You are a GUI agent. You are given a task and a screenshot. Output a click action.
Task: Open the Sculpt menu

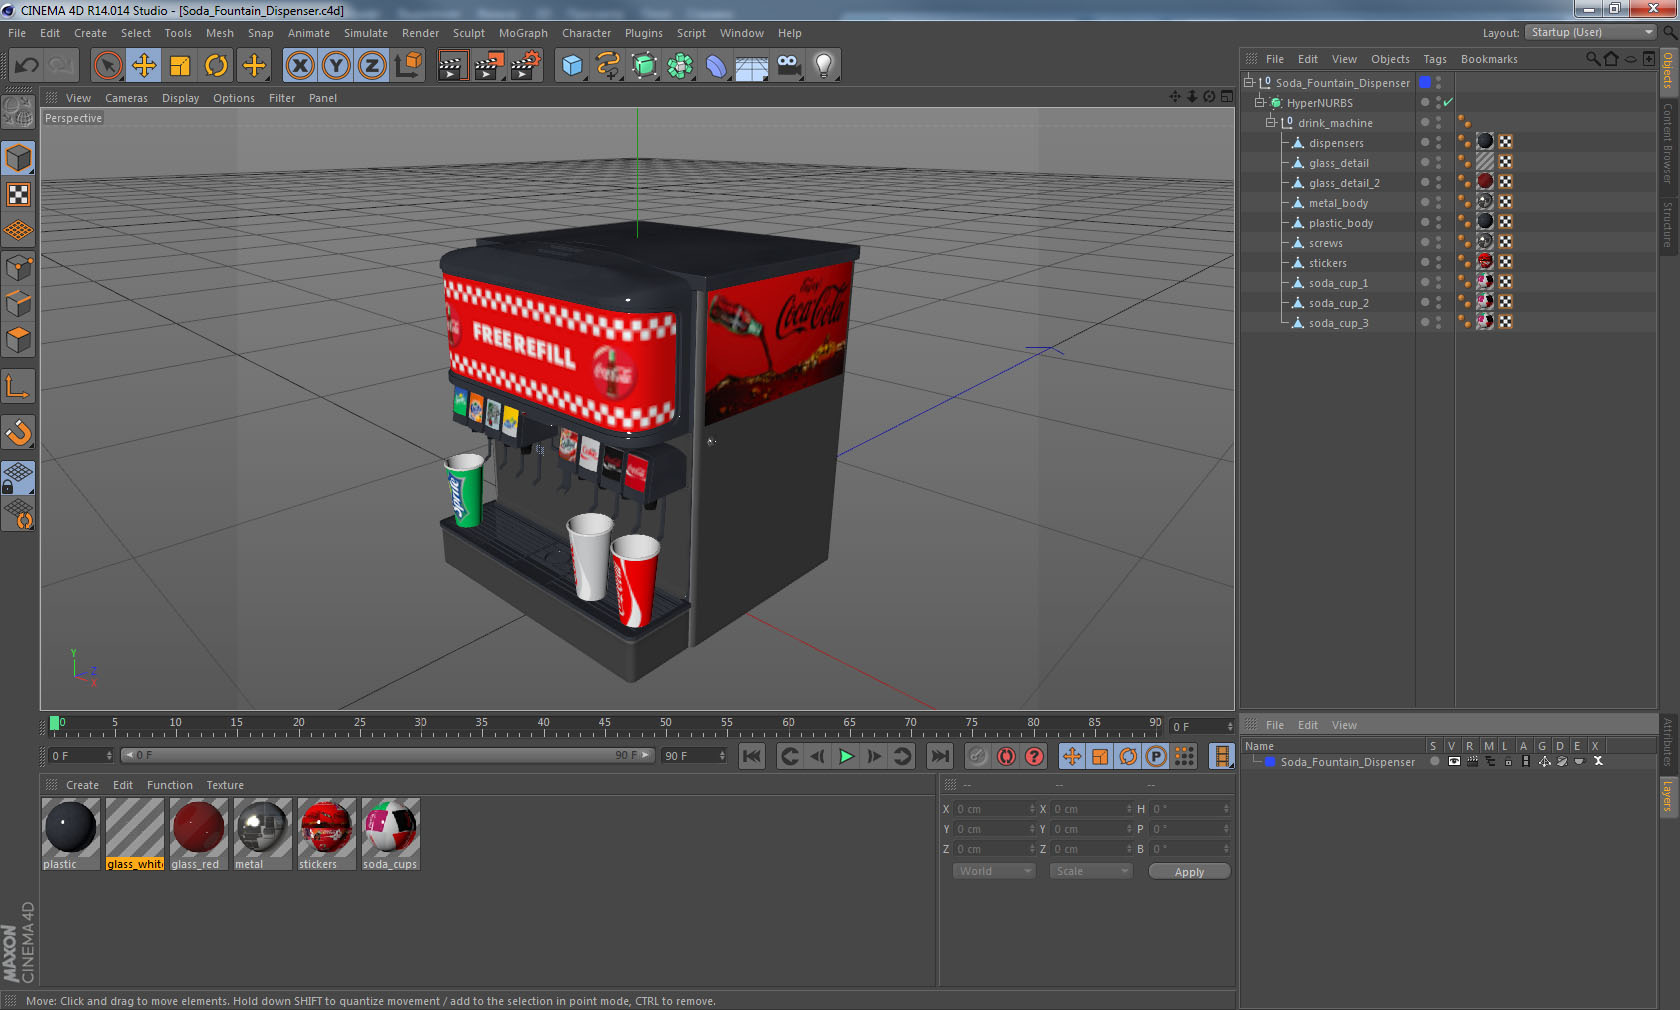point(468,33)
